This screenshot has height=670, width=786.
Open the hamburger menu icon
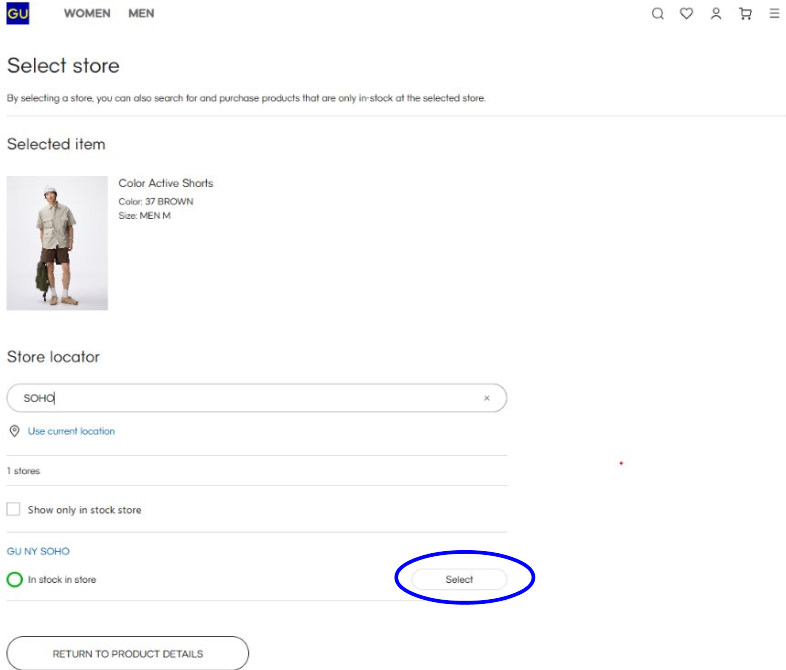pos(774,14)
